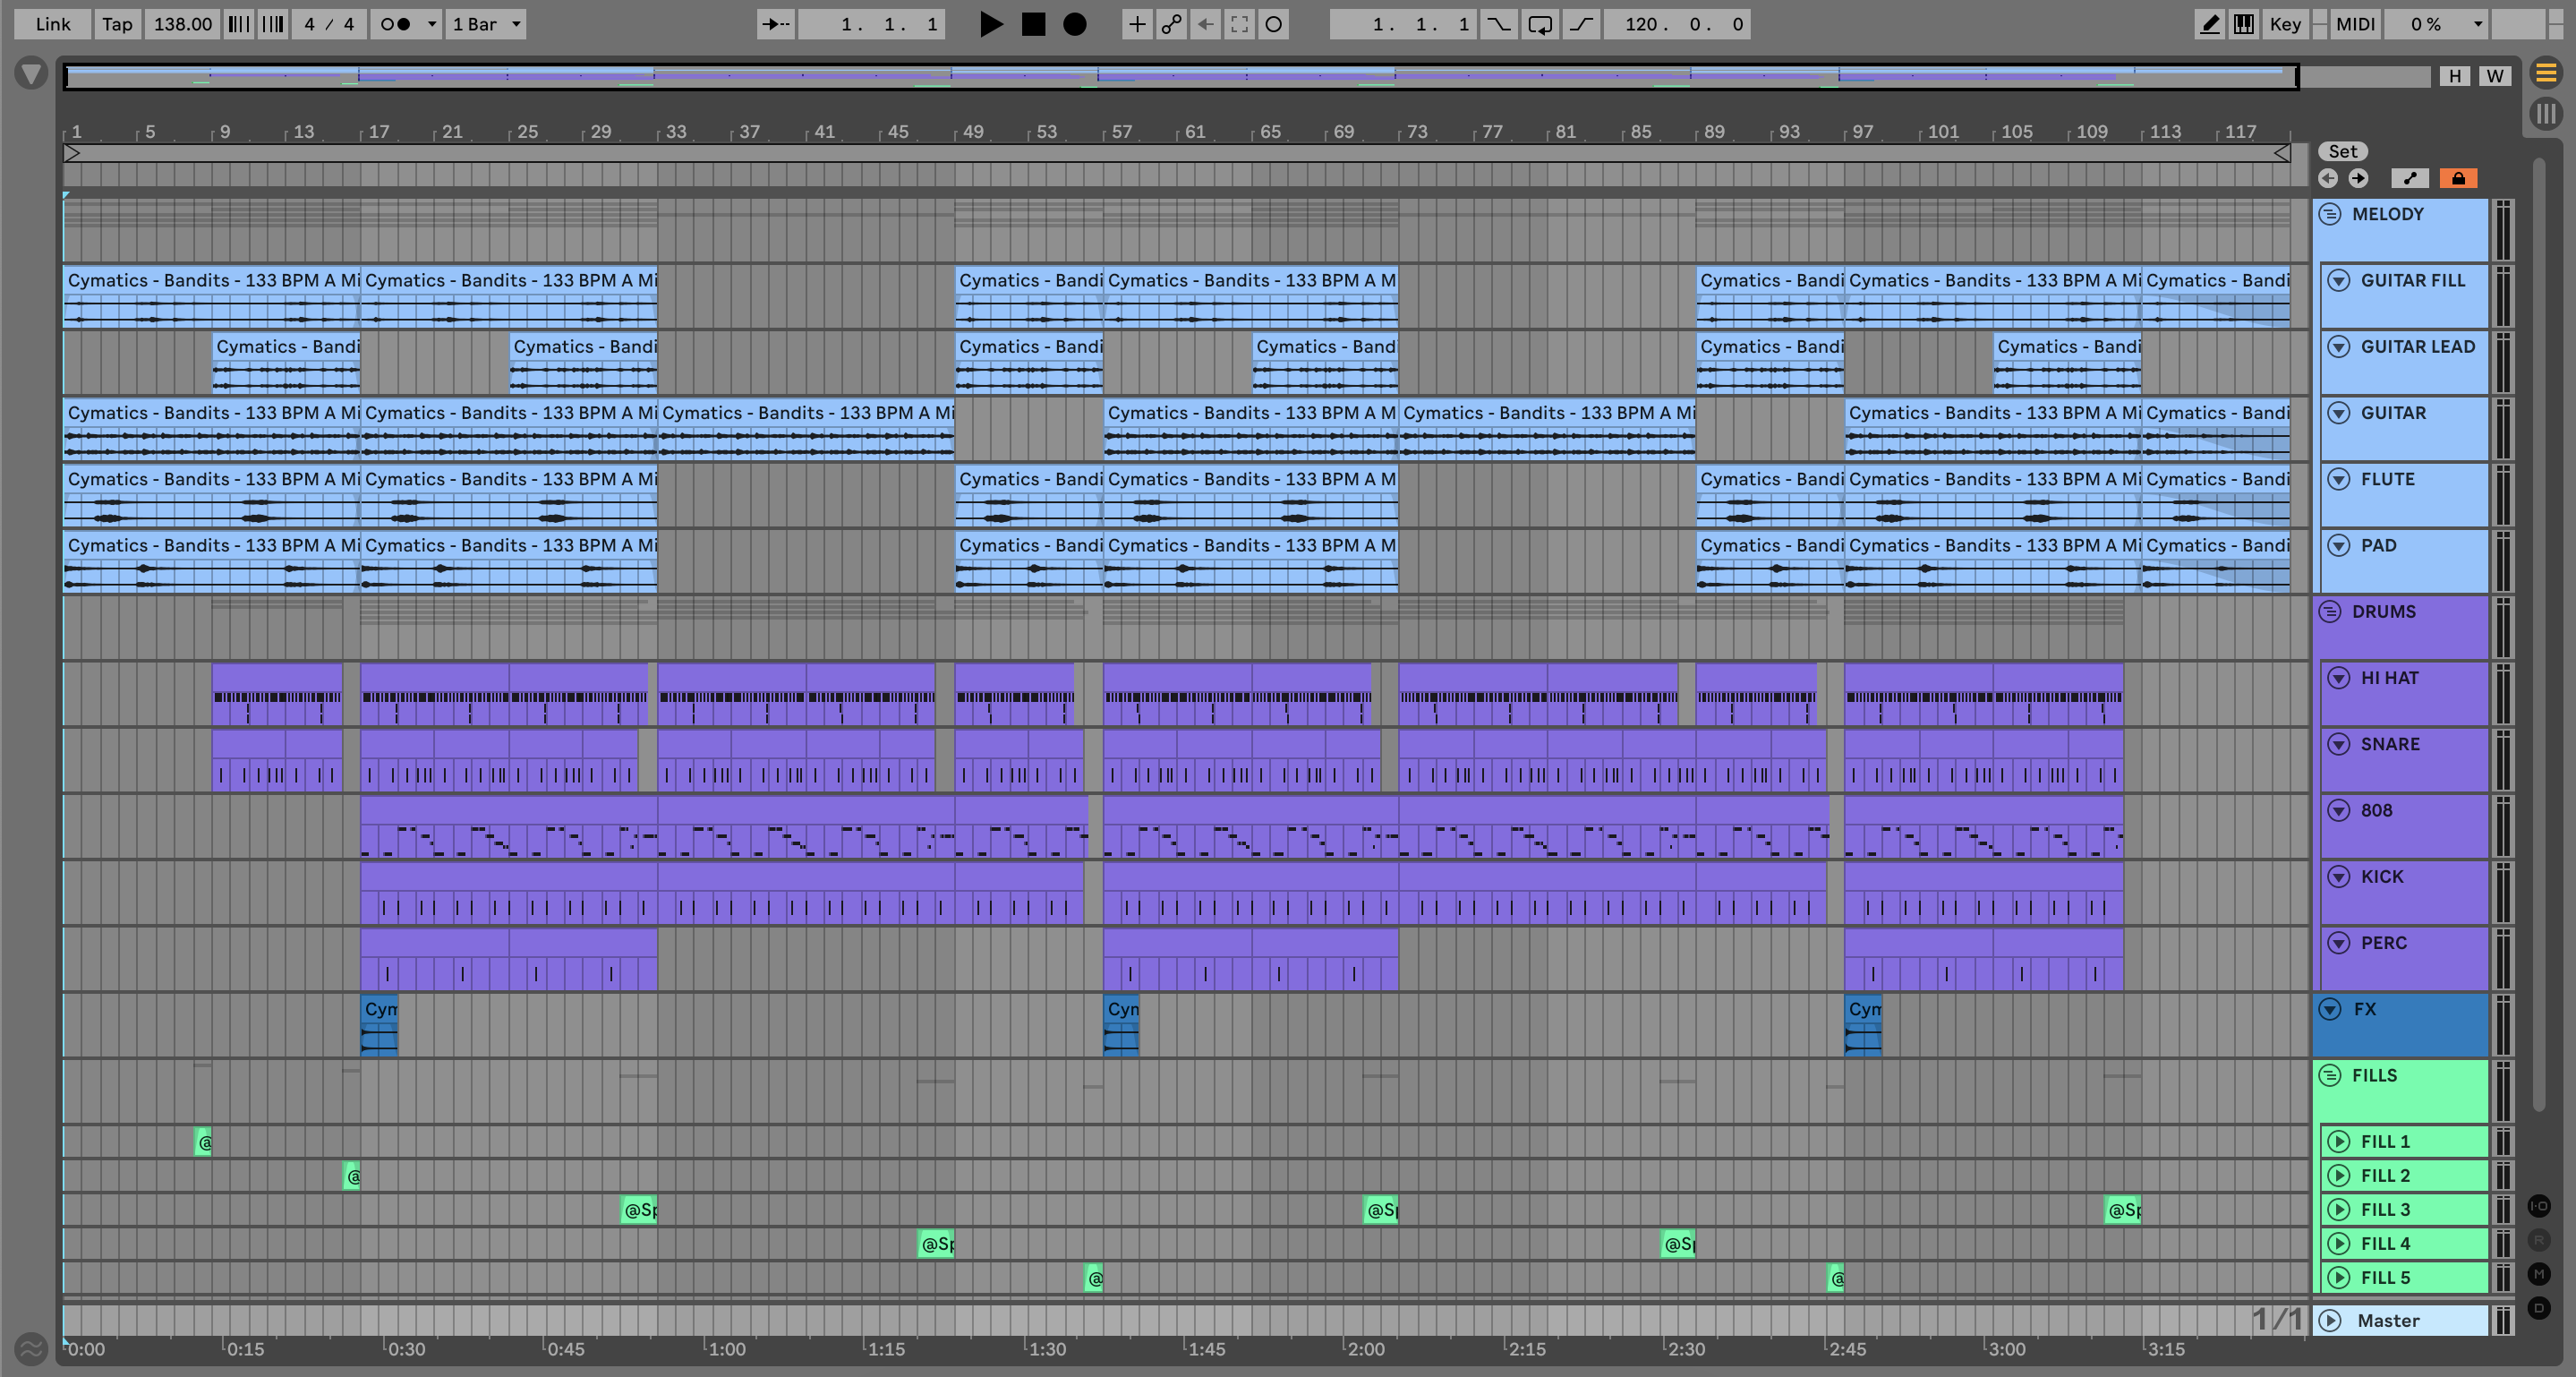This screenshot has height=1377, width=2576.
Task: Start playback with the Play button
Action: 990,24
